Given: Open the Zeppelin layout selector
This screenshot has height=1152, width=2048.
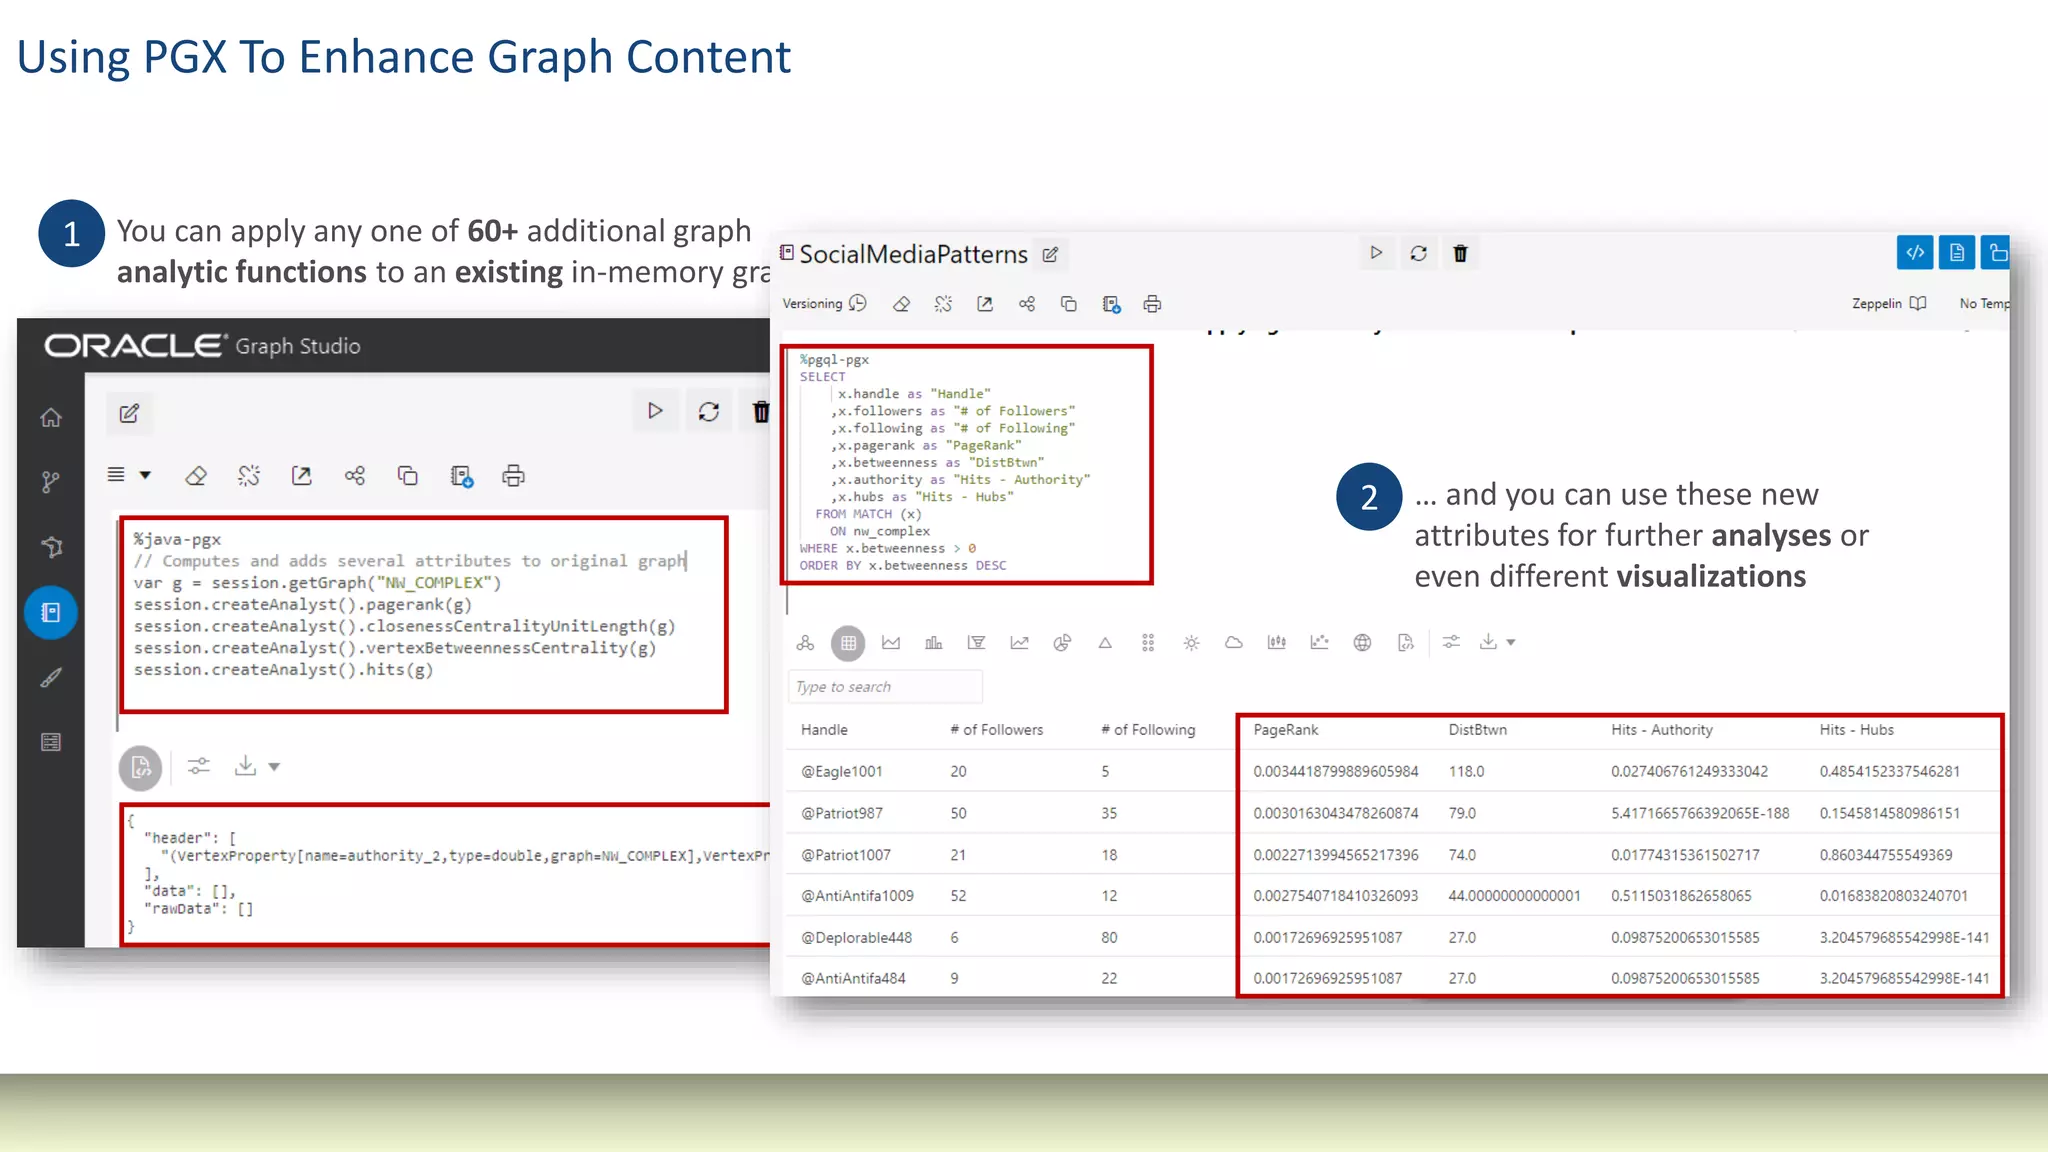Looking at the screenshot, I should 1888,303.
